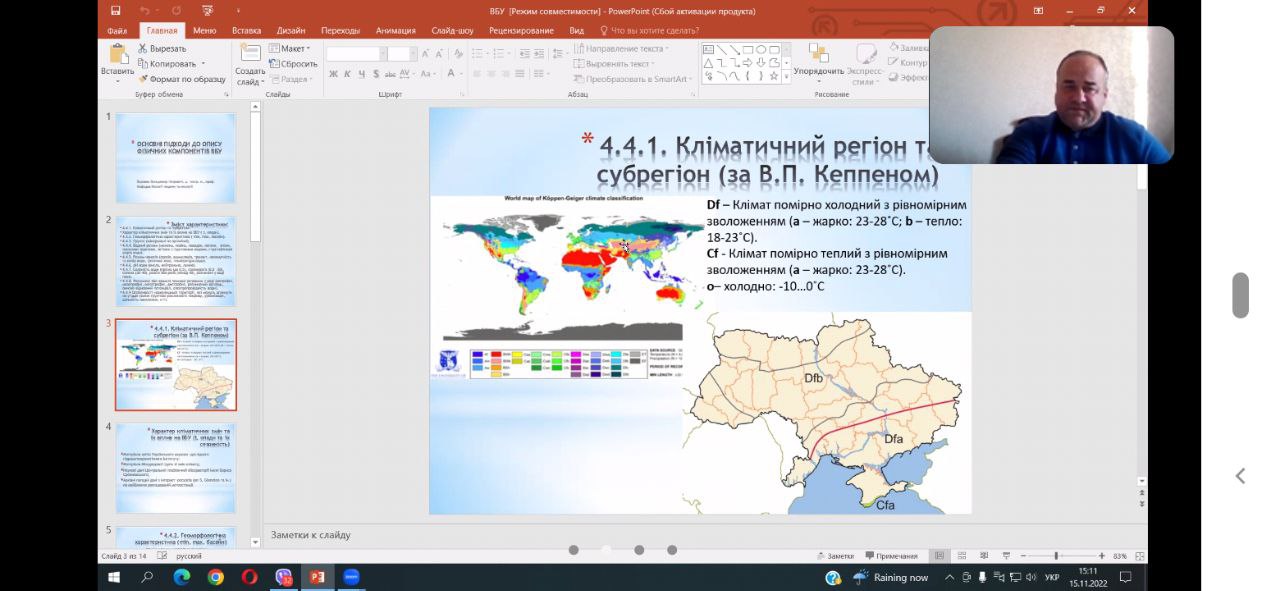Click Format Painter (Формат по образцу)

pyautogui.click(x=182, y=79)
